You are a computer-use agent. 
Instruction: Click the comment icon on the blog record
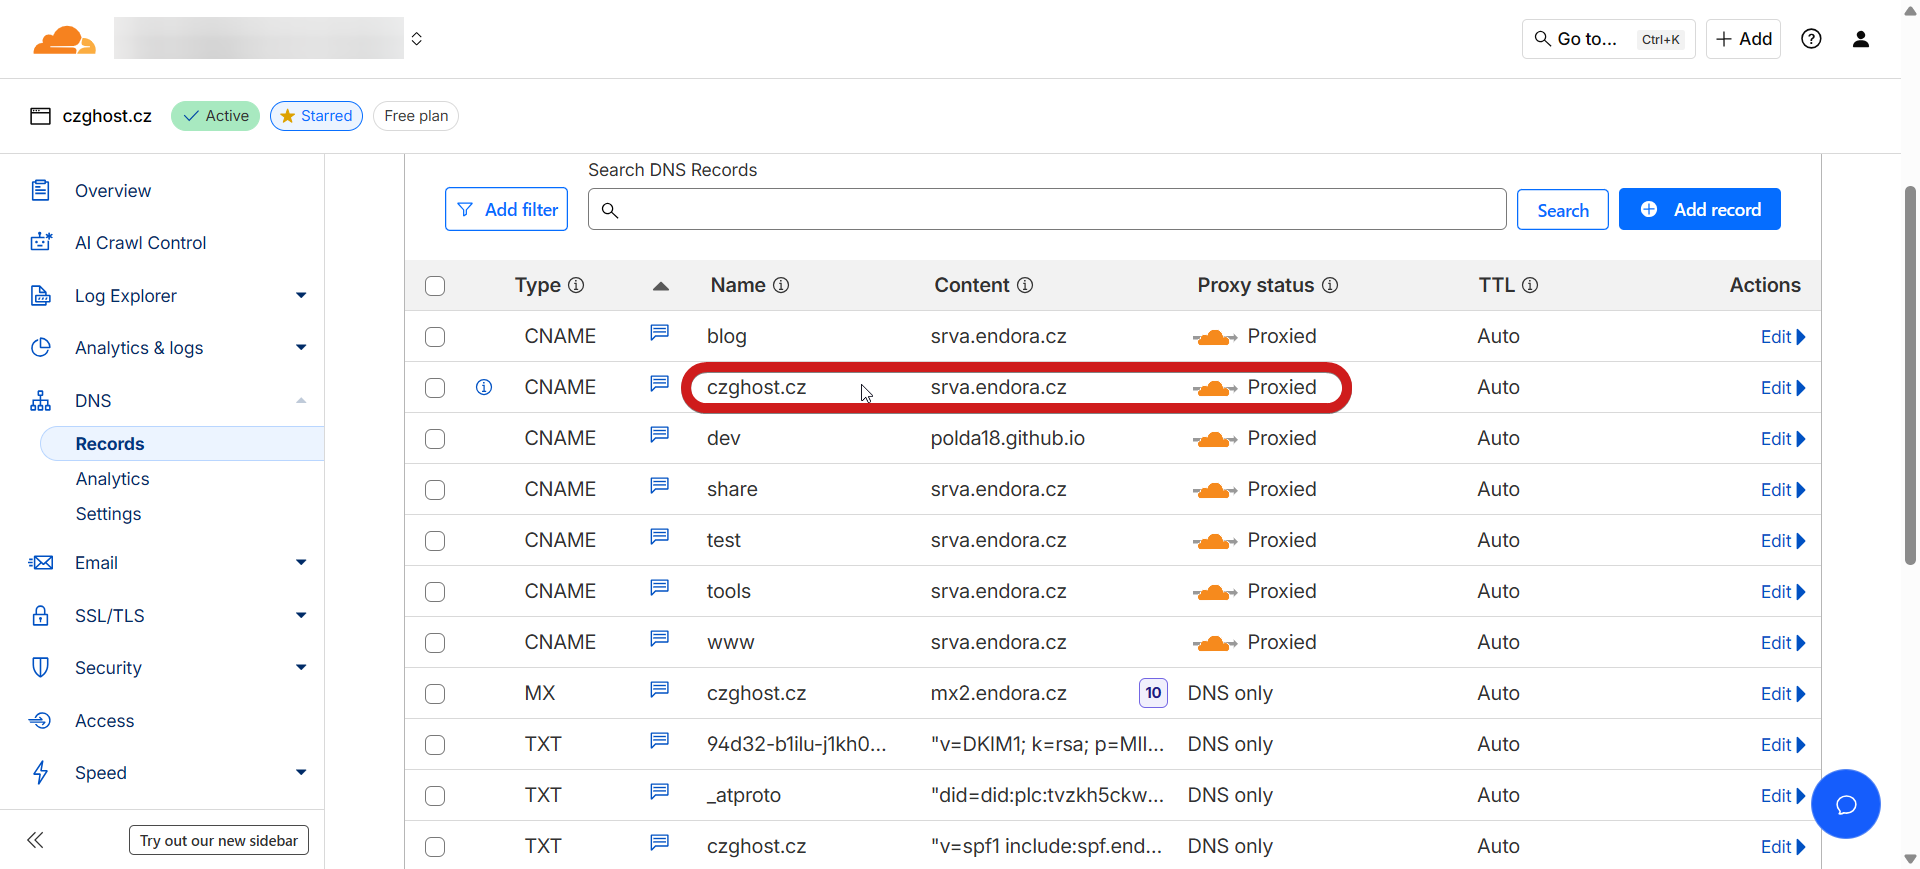pos(659,333)
